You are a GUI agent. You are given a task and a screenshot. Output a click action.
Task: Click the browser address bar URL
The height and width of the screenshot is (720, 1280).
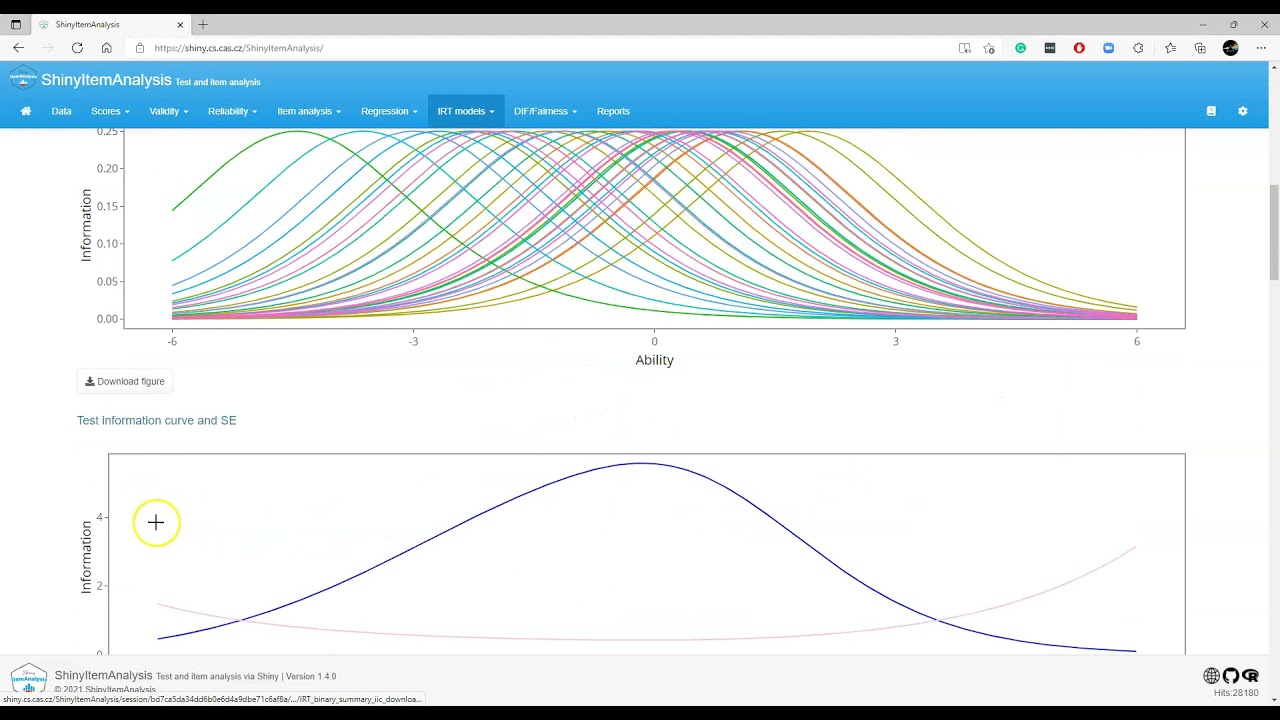[x=239, y=48]
